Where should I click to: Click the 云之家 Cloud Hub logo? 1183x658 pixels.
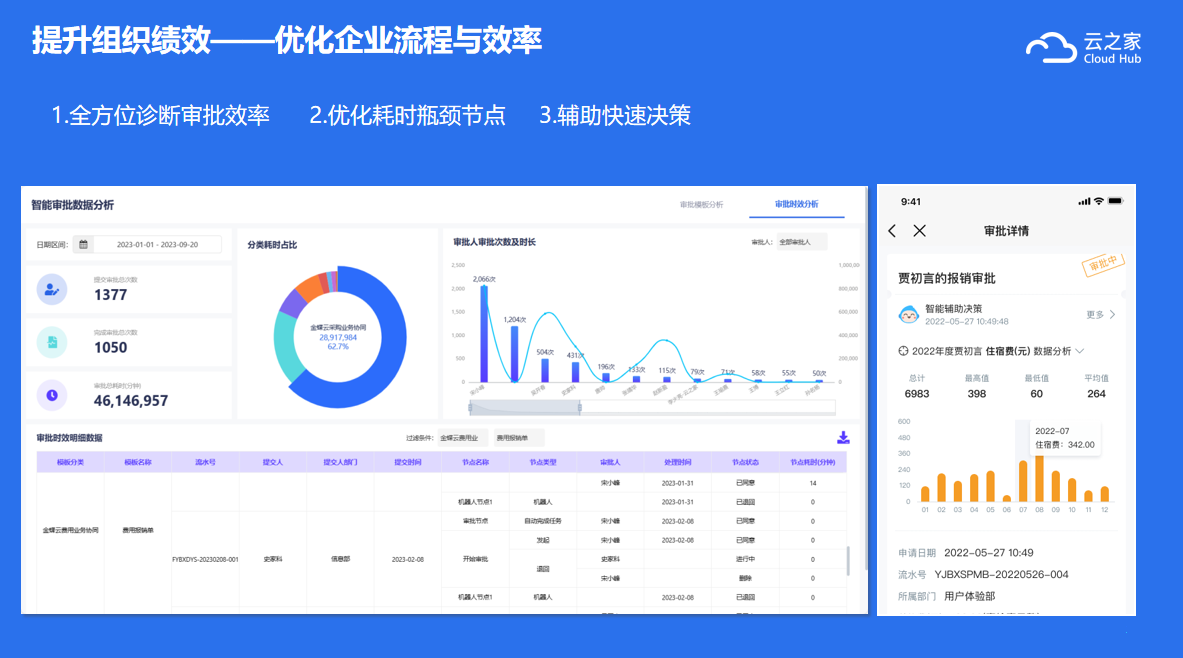1083,47
